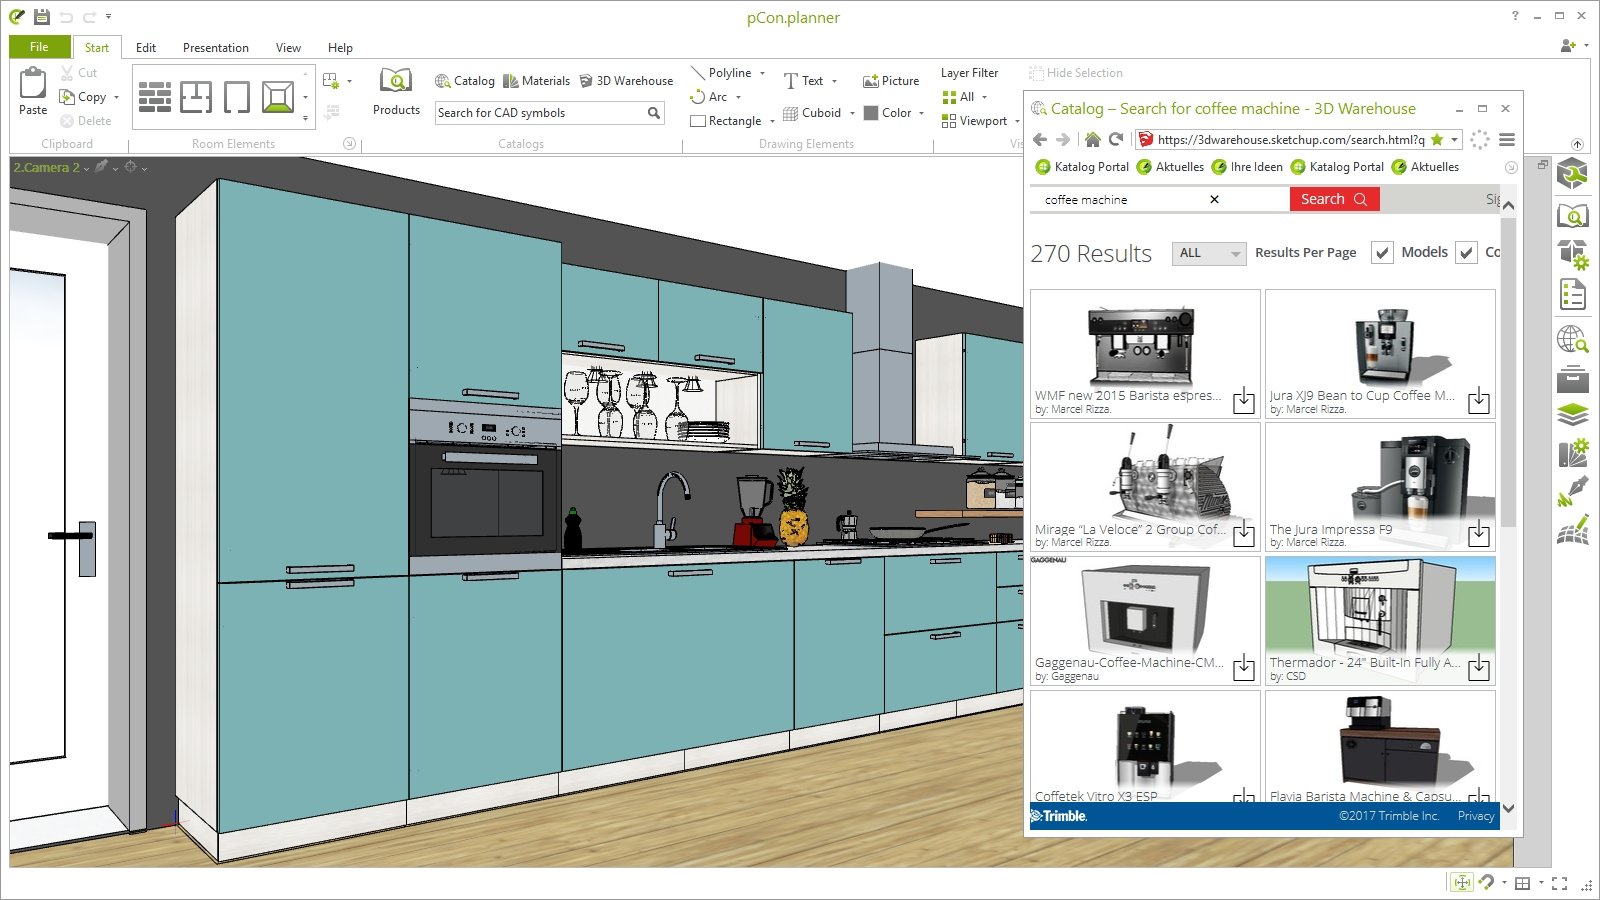Select the Polyline drawing tool
1600x900 pixels.
tap(721, 73)
